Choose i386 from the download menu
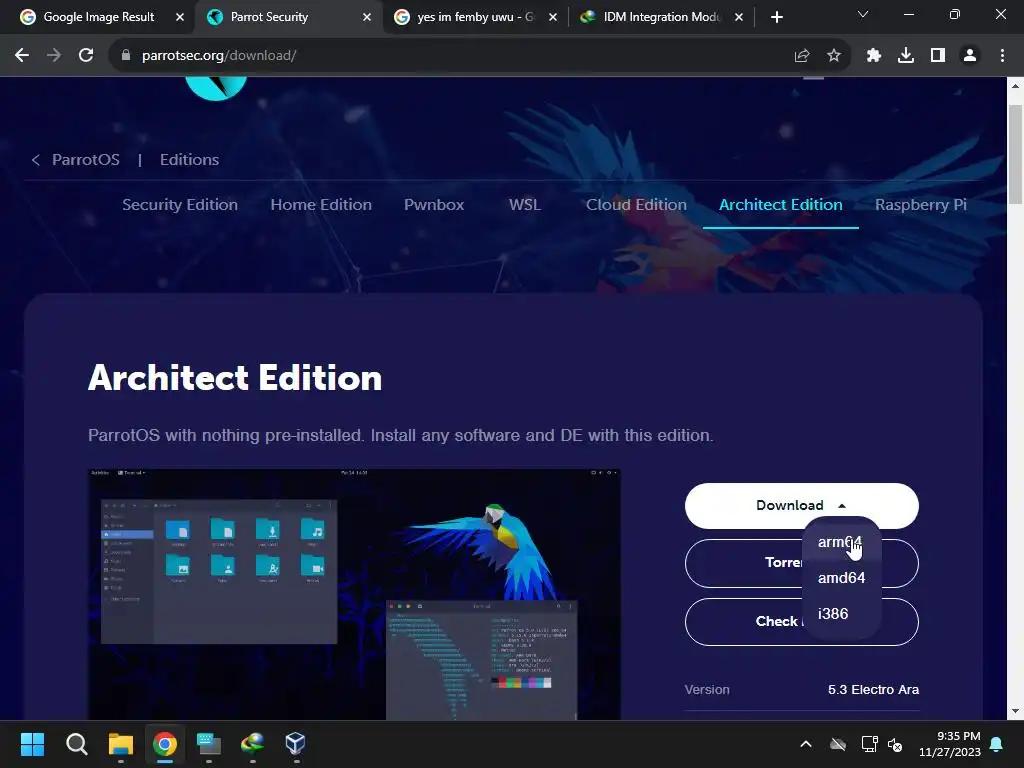This screenshot has height=768, width=1024. click(833, 614)
